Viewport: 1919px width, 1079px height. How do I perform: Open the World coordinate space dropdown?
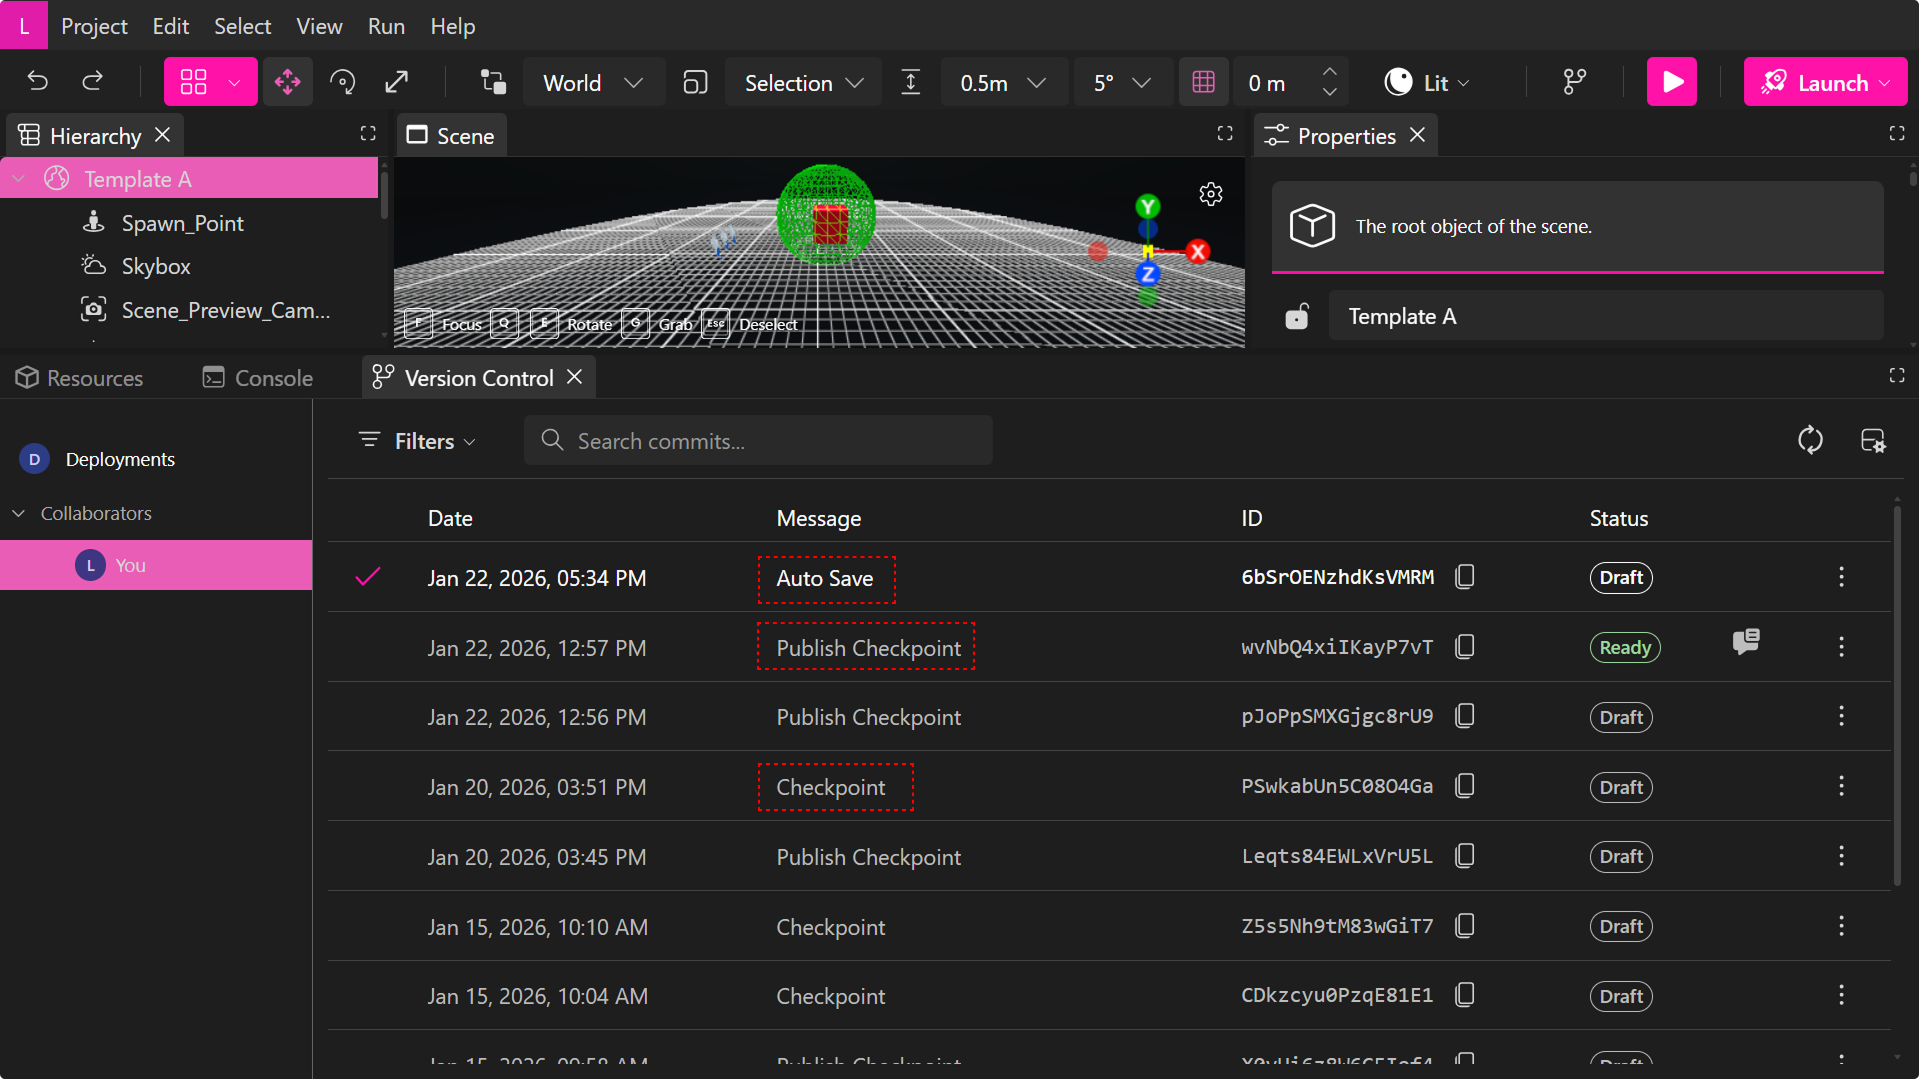click(592, 83)
